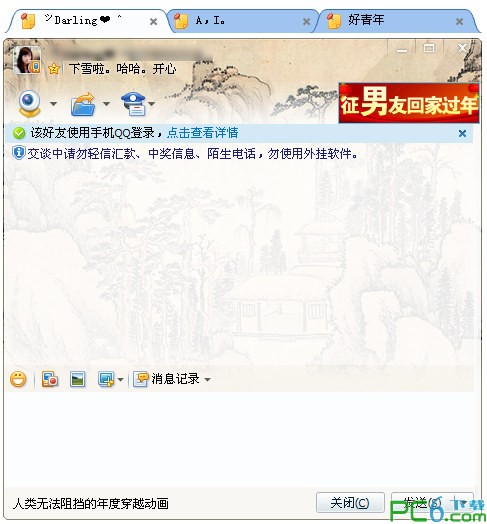Click the icon left of picture button
The width and height of the screenshot is (487, 524).
pos(50,379)
